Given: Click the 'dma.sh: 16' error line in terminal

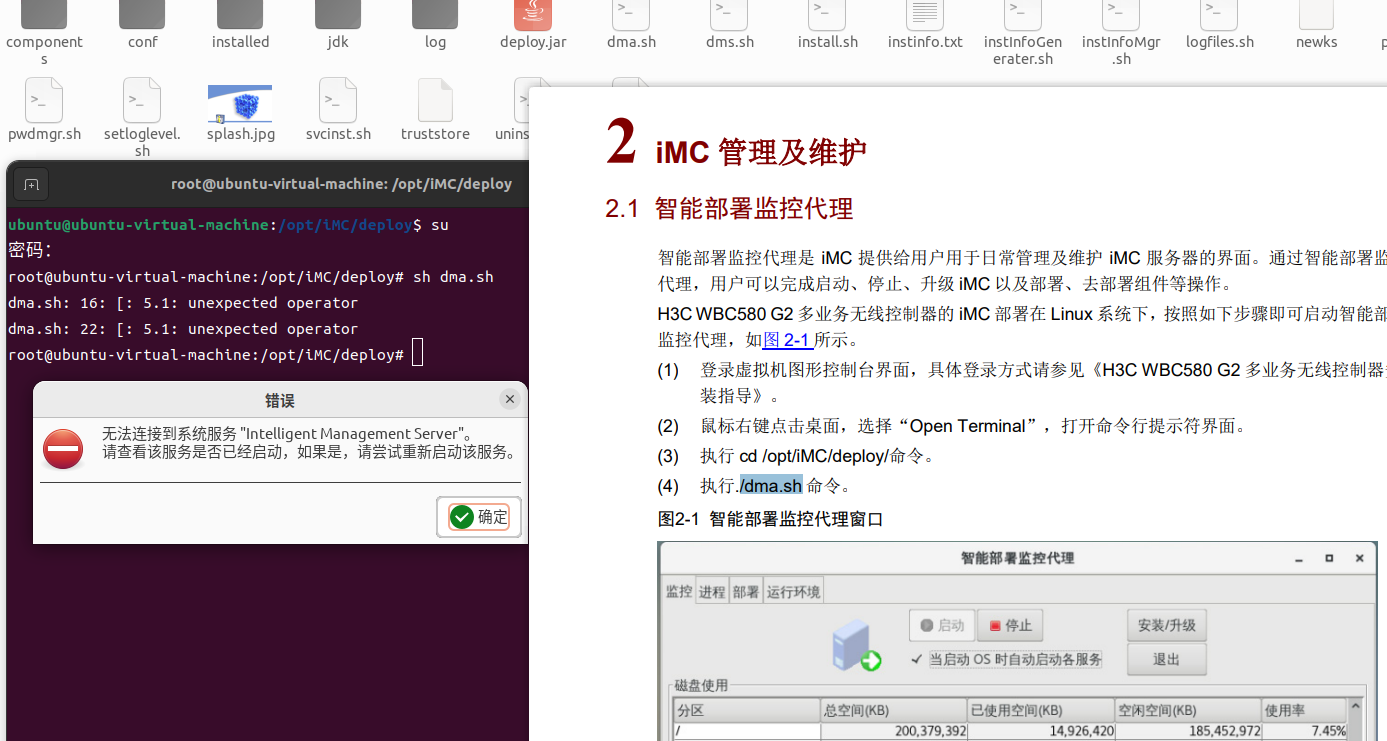Looking at the screenshot, I should point(183,303).
